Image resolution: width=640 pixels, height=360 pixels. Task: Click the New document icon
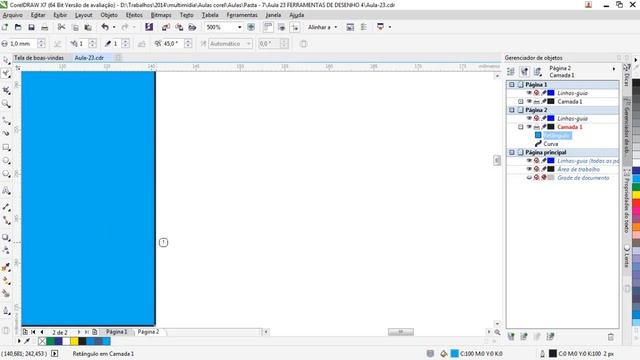click(5, 27)
